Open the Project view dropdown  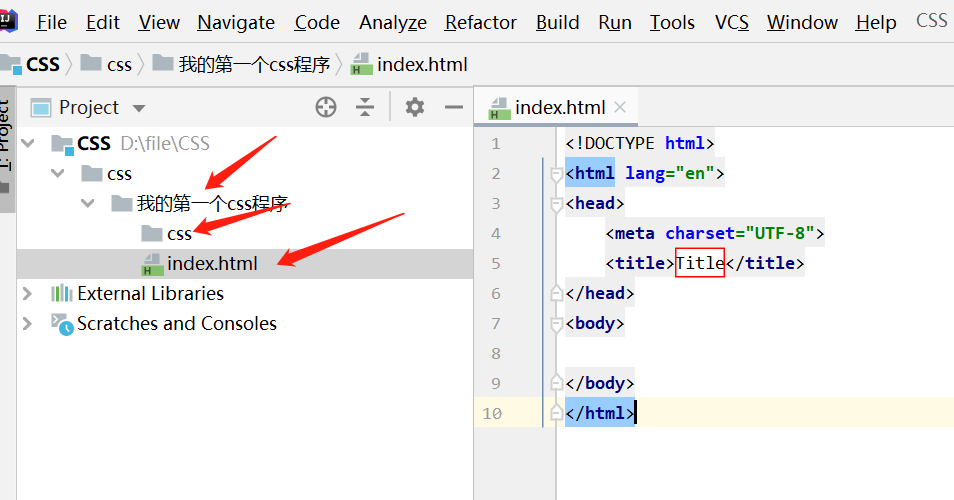[x=139, y=108]
